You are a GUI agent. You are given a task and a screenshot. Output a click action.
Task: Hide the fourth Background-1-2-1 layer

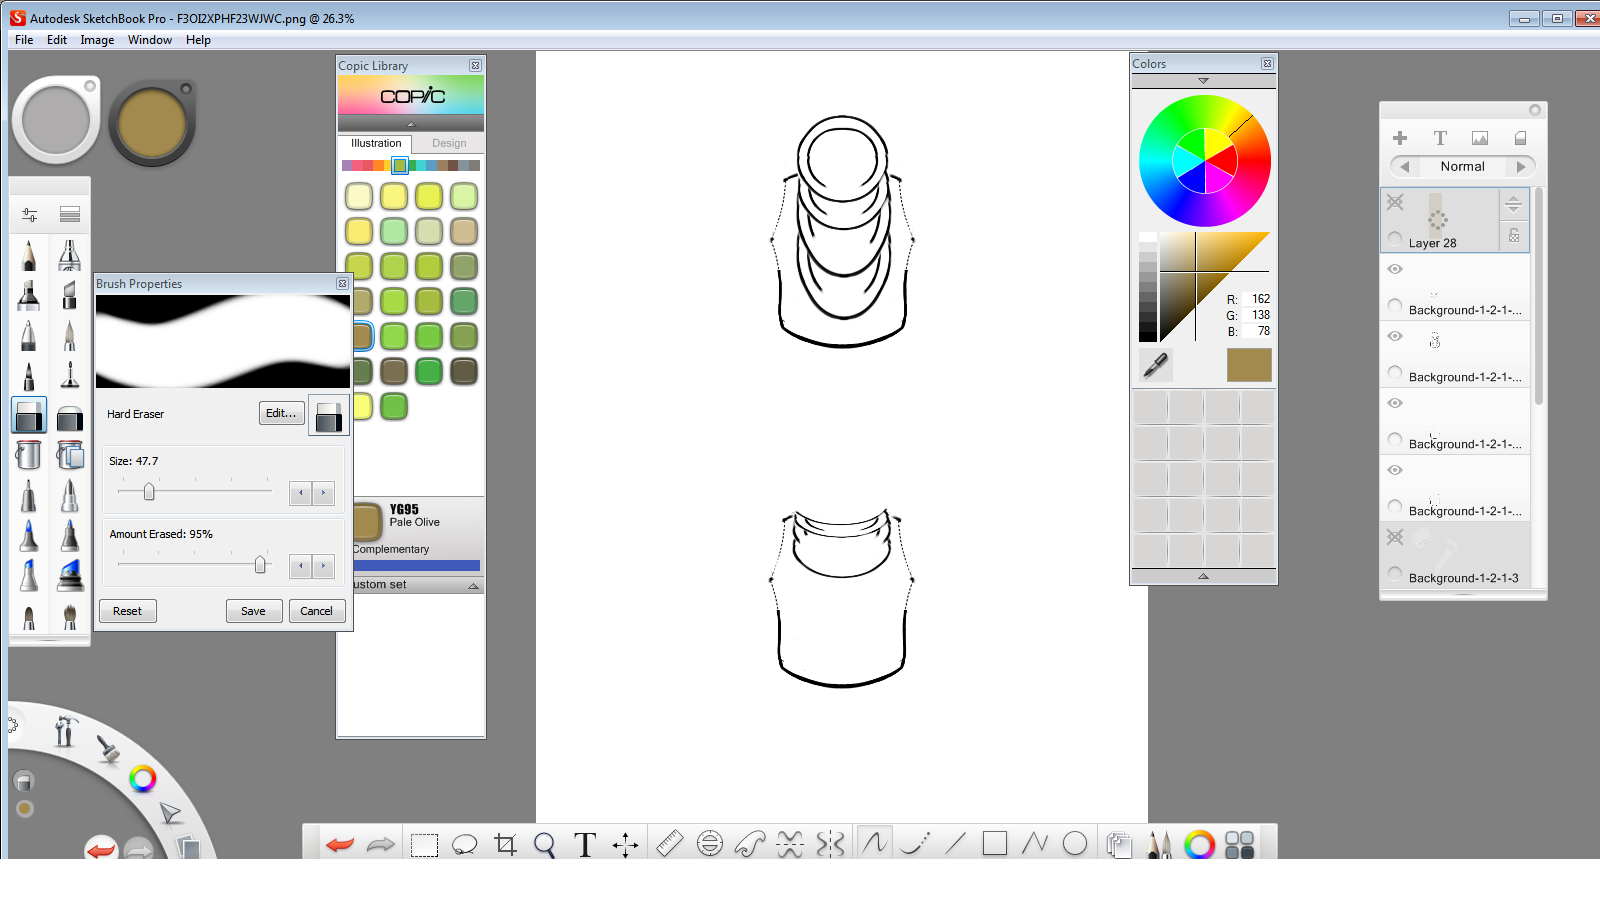pos(1395,470)
